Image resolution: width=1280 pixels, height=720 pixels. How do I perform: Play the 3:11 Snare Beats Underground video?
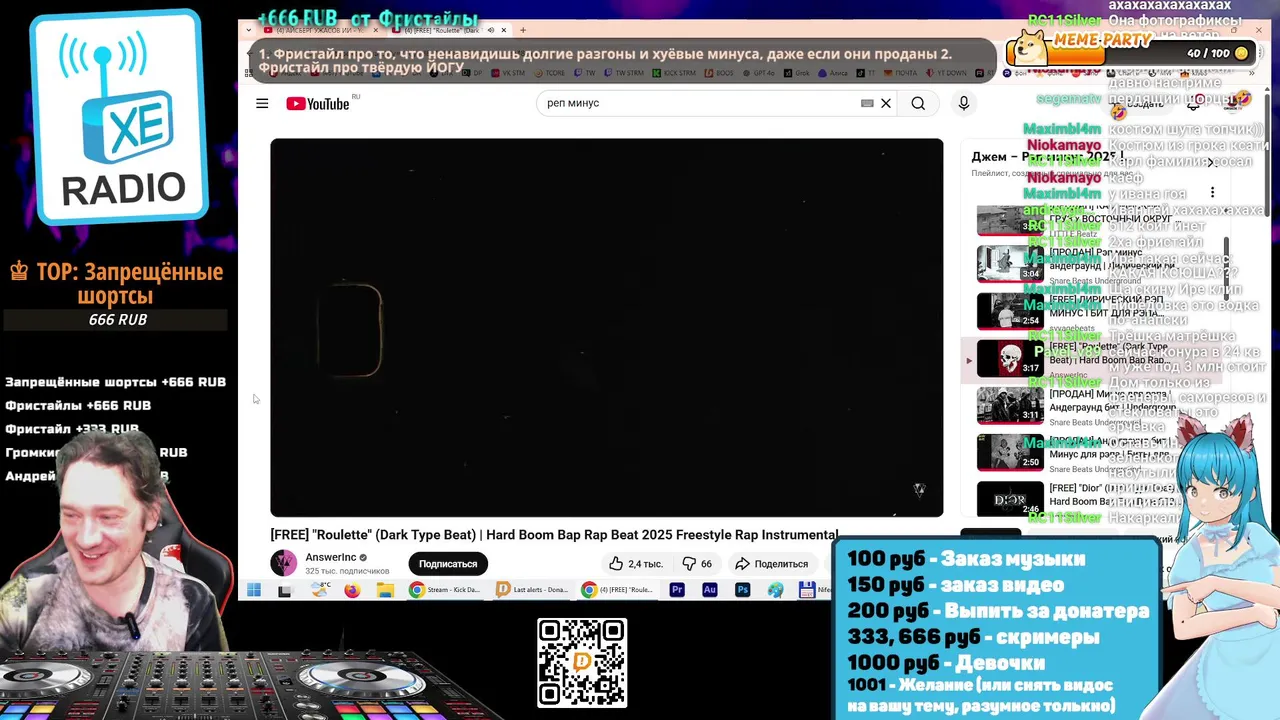click(1010, 405)
